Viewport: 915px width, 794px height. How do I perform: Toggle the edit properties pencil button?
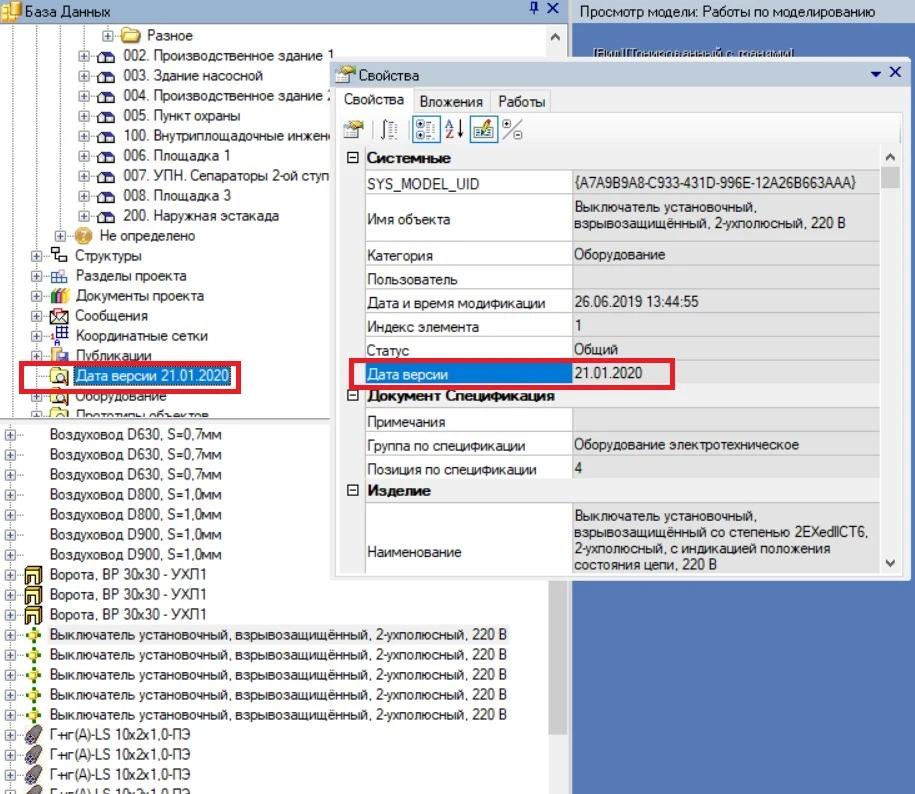pos(482,129)
